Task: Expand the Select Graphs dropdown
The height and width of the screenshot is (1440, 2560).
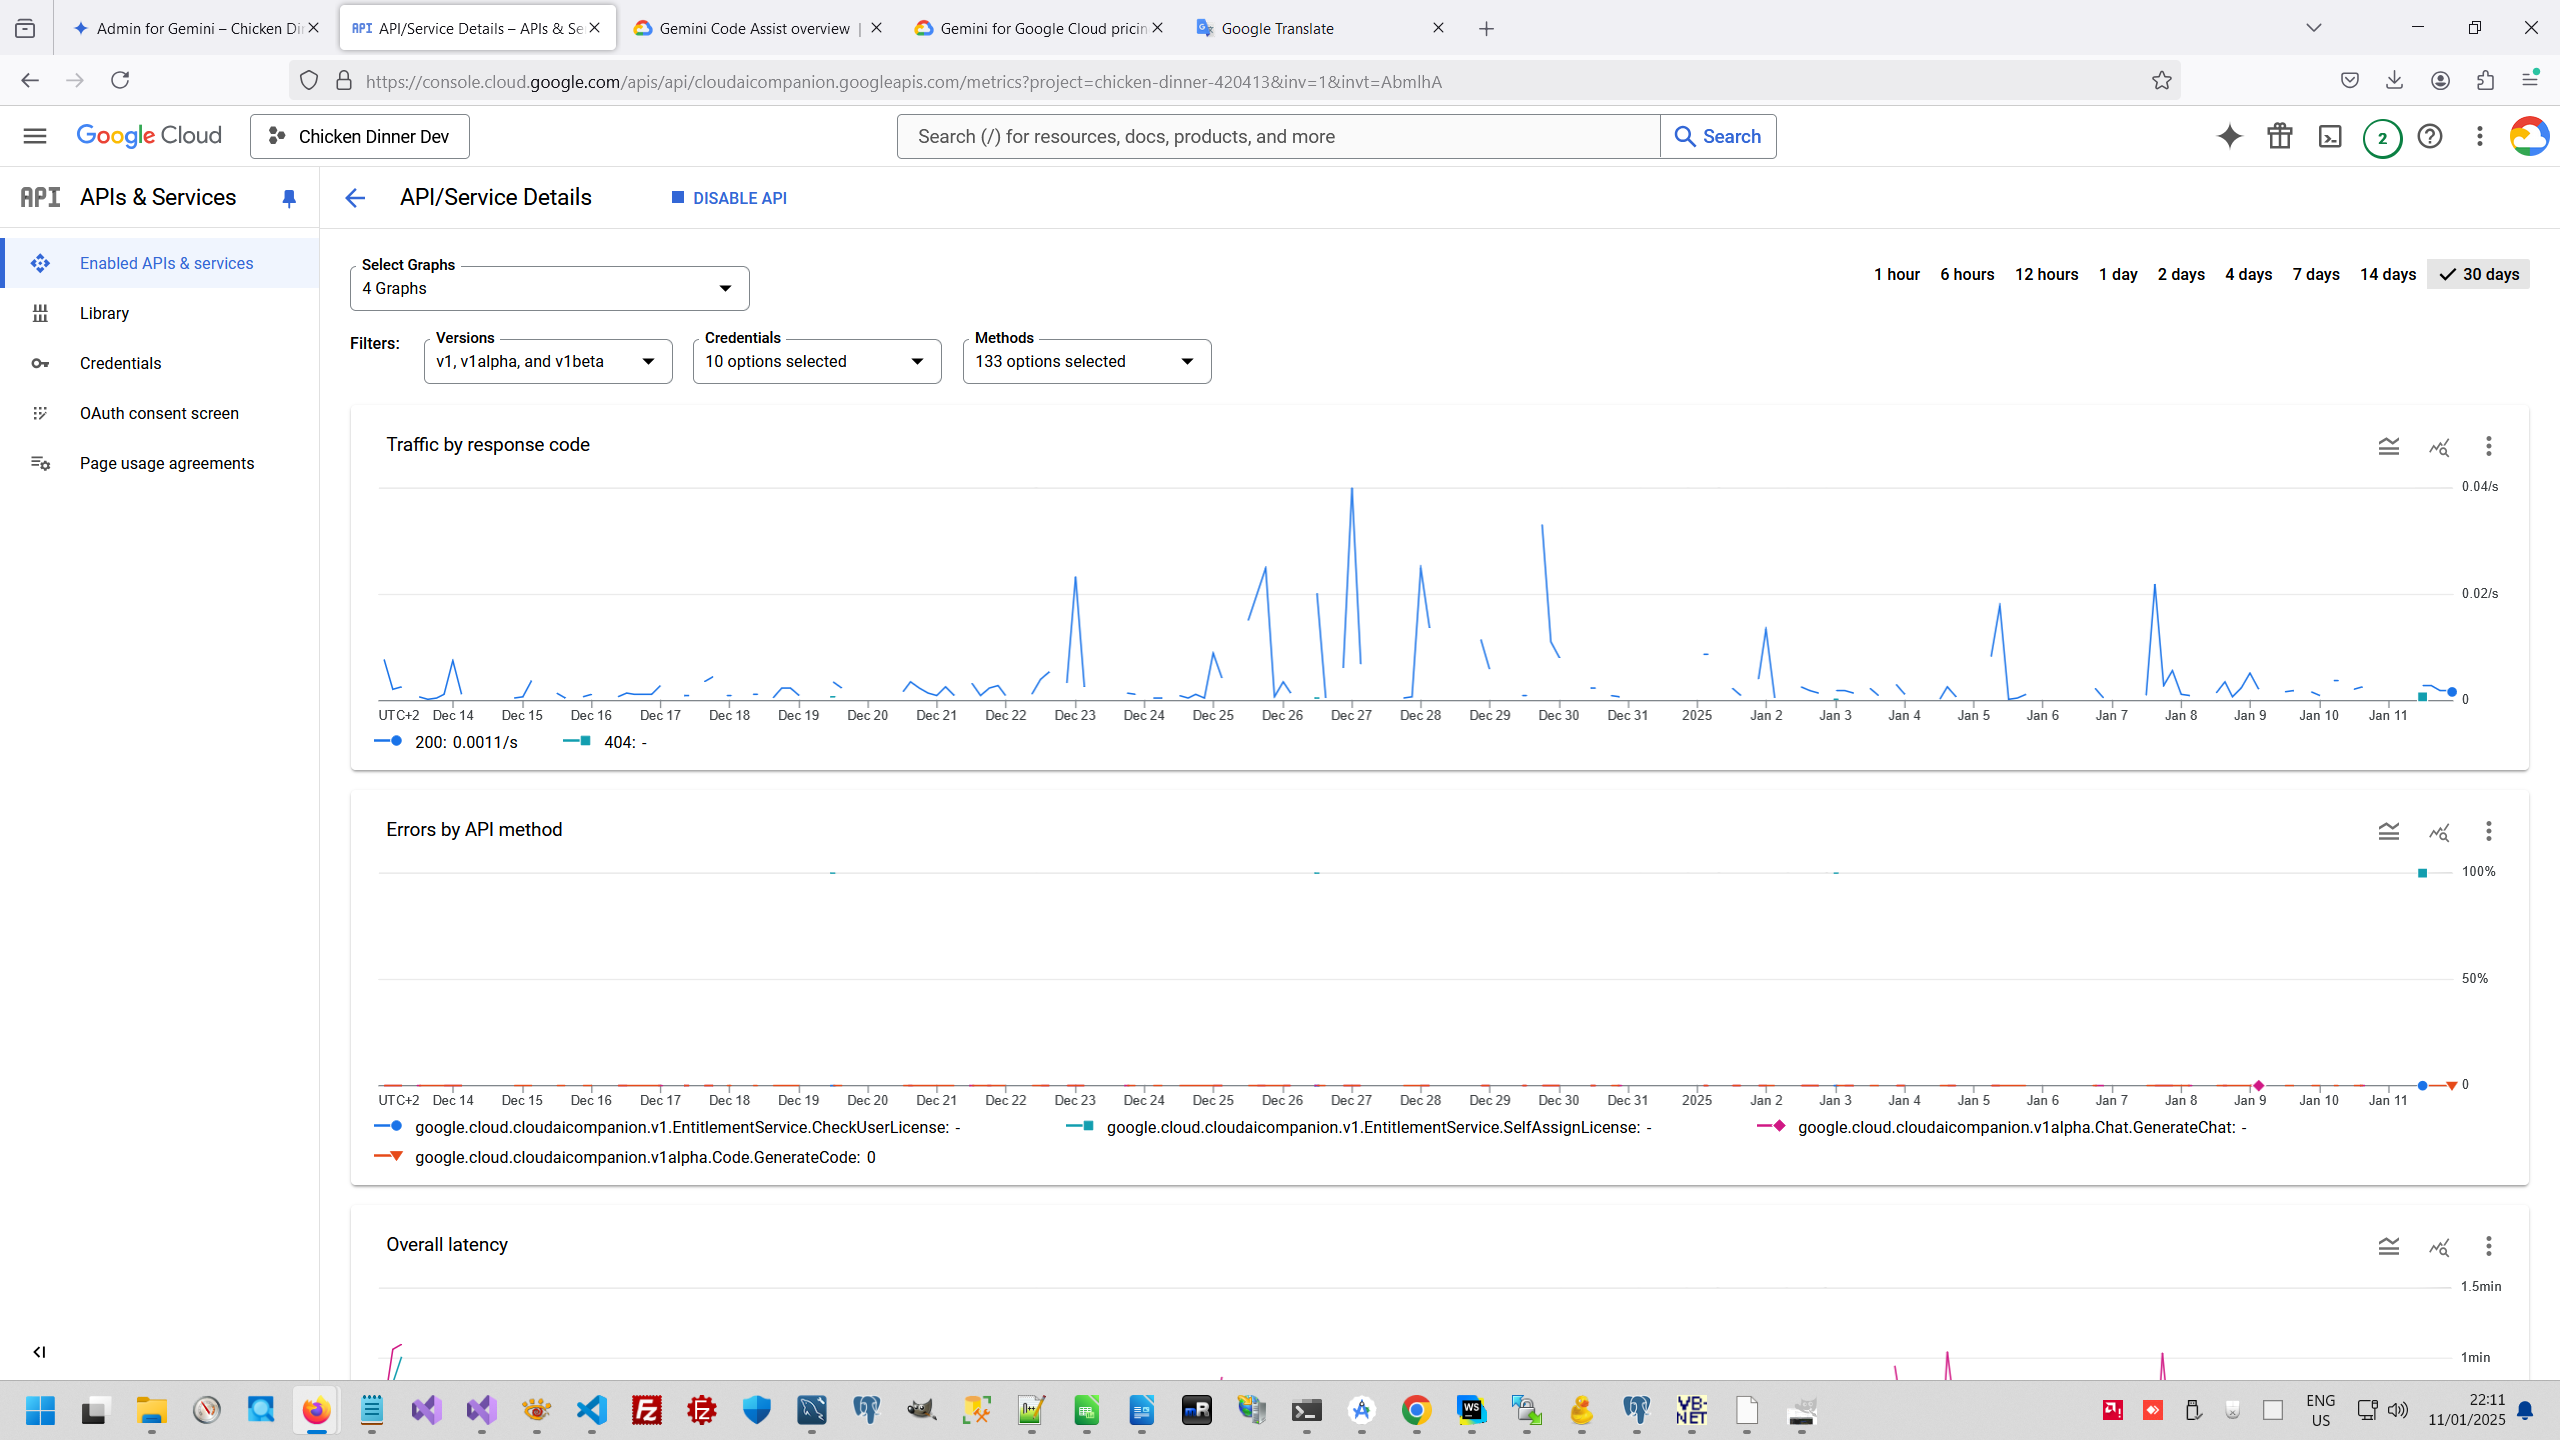Action: pos(549,289)
